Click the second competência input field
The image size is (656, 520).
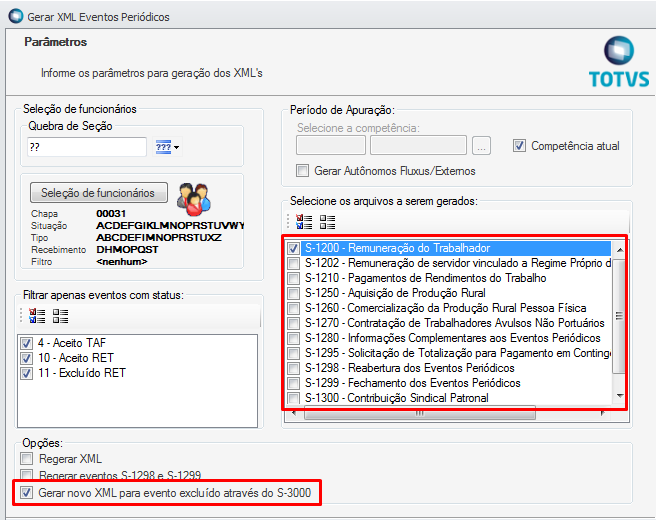point(418,146)
